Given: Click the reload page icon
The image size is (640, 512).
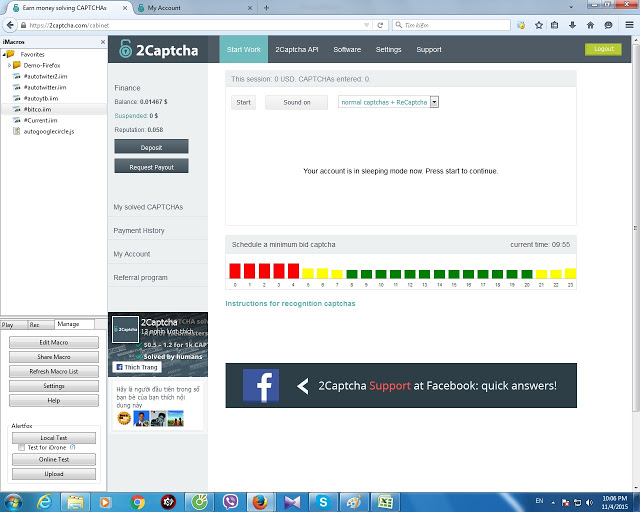Looking at the screenshot, I should click(380, 25).
